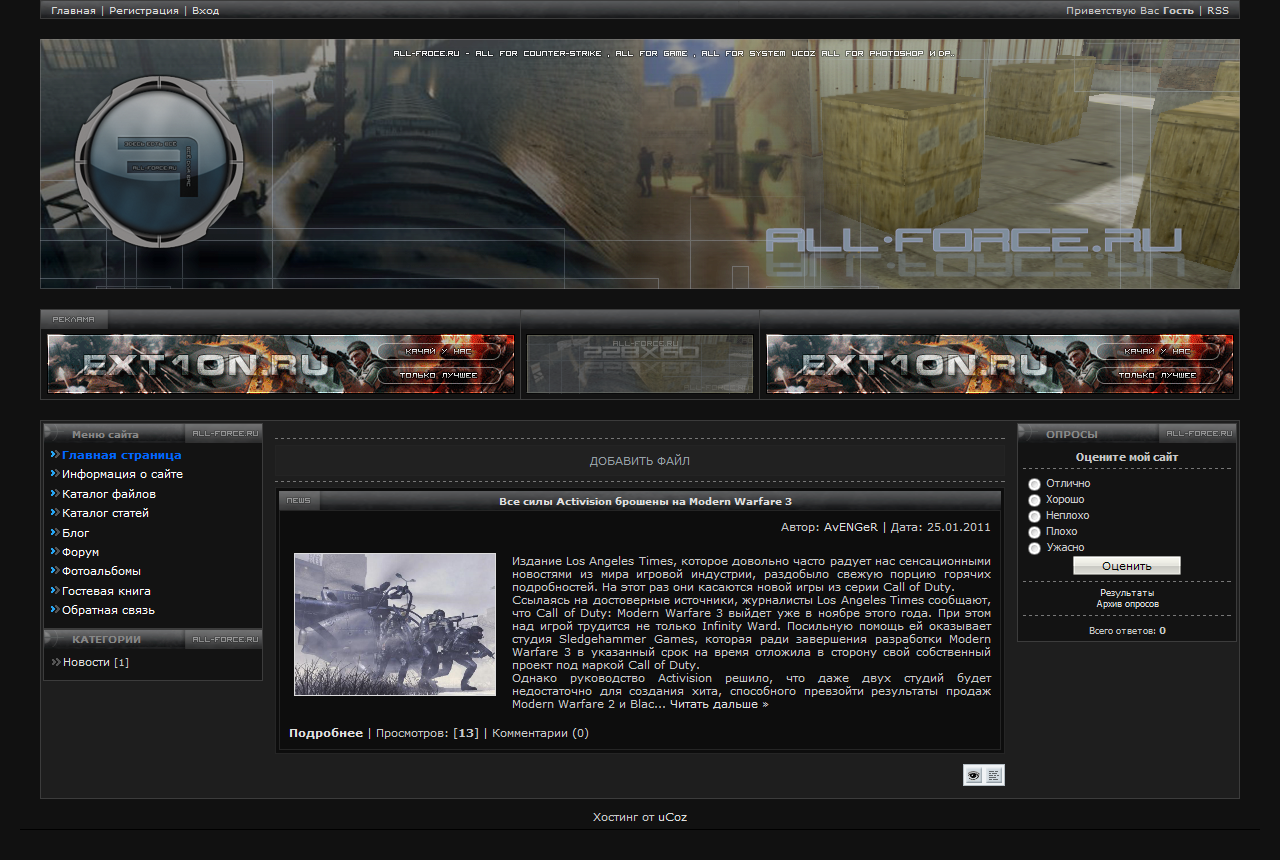Open the Новости category

coord(86,662)
